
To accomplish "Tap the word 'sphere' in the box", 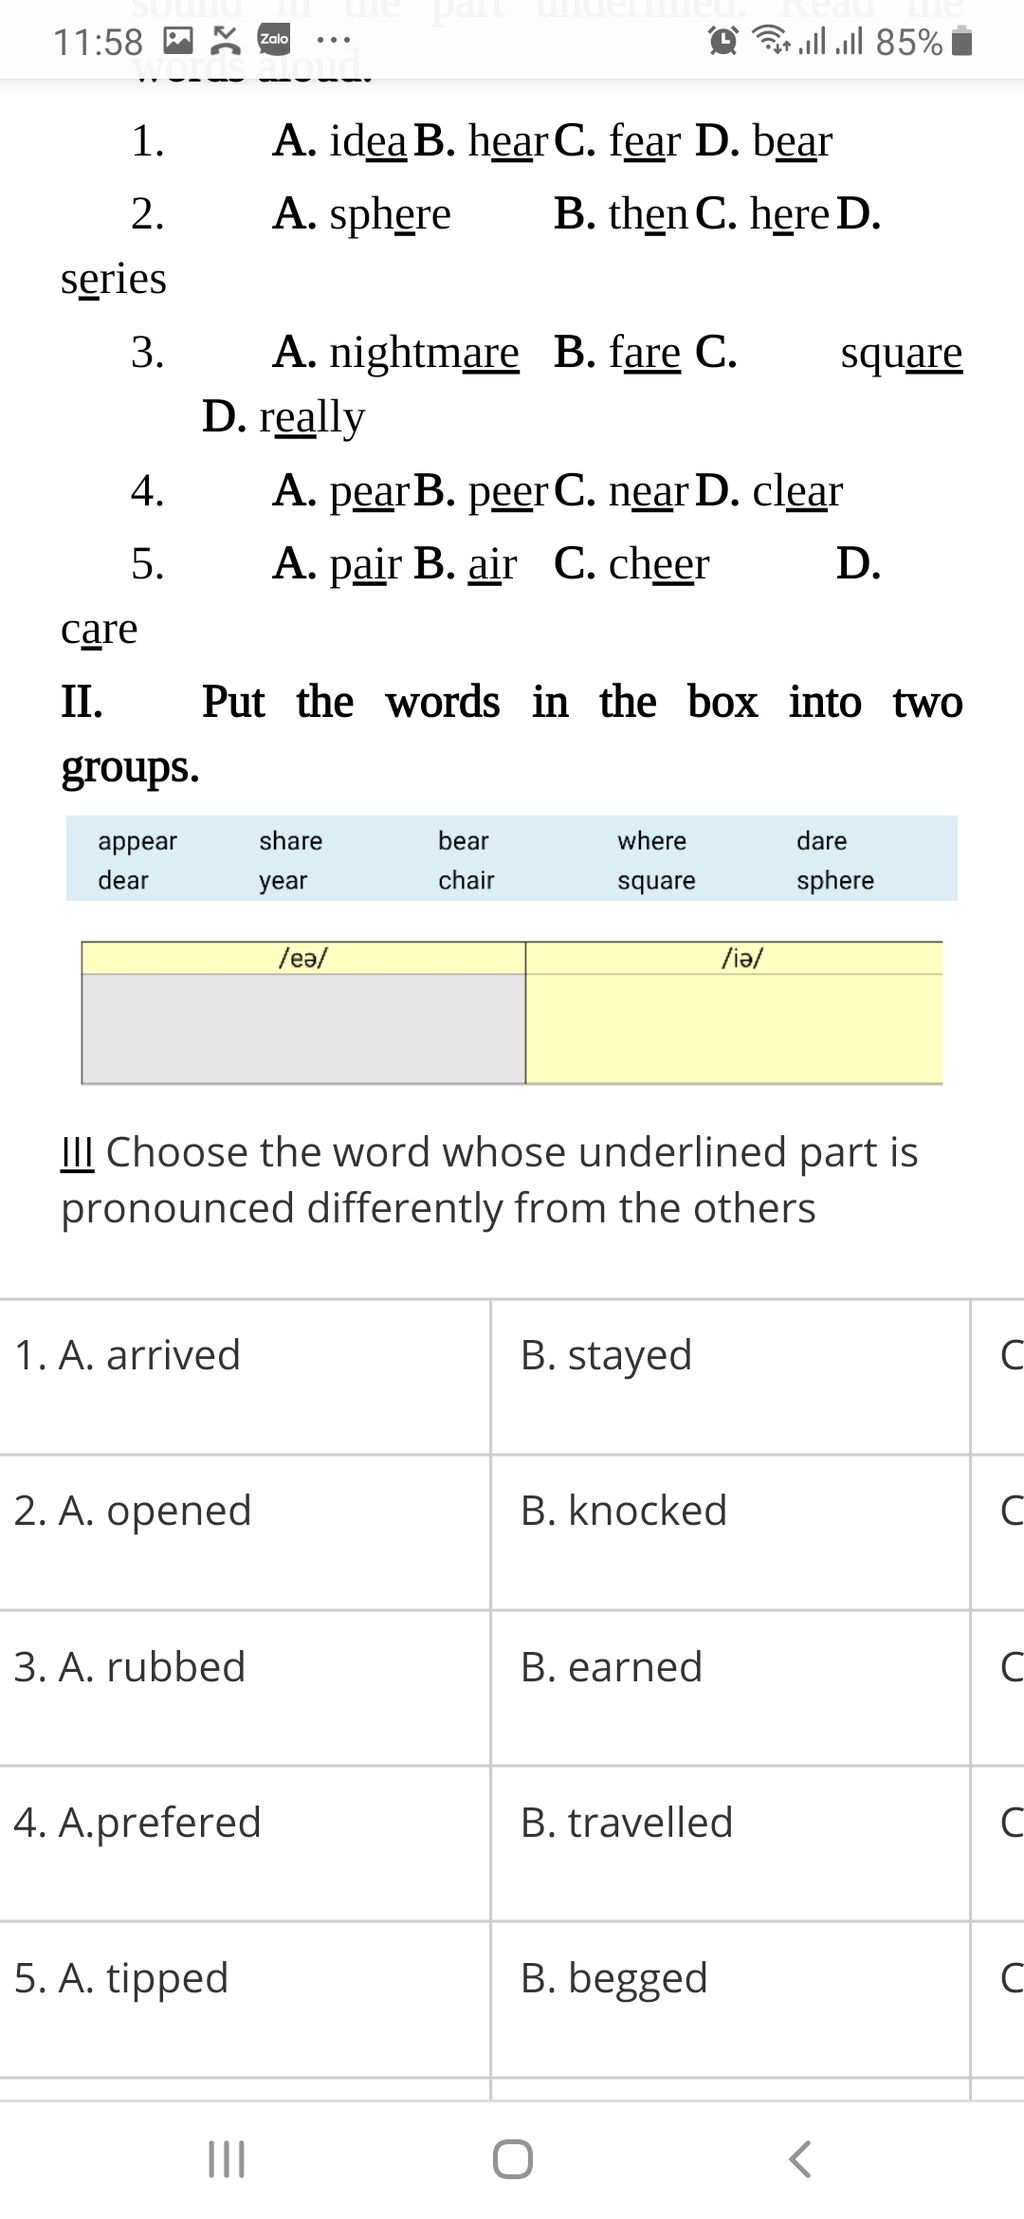I will [835, 881].
